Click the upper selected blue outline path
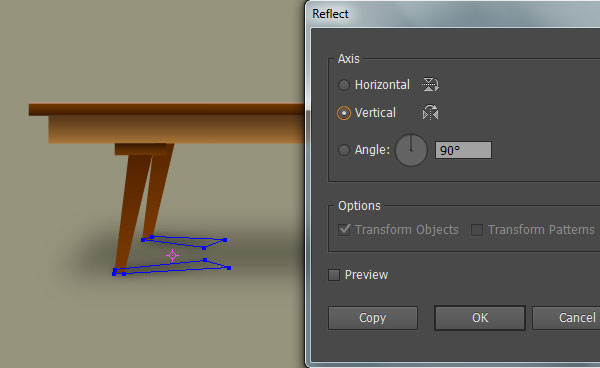This screenshot has width=600, height=368. point(184,242)
